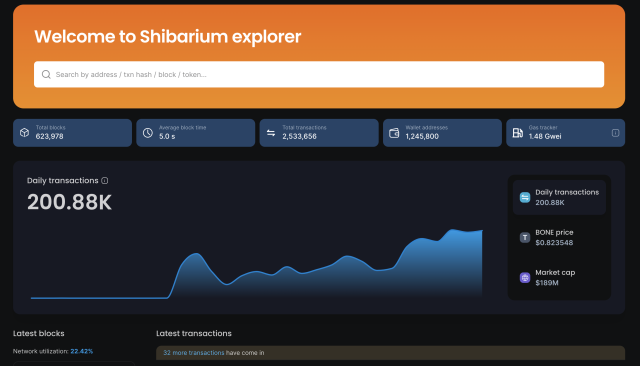
Task: Open the Gas tracker info icon
Action: [616, 133]
